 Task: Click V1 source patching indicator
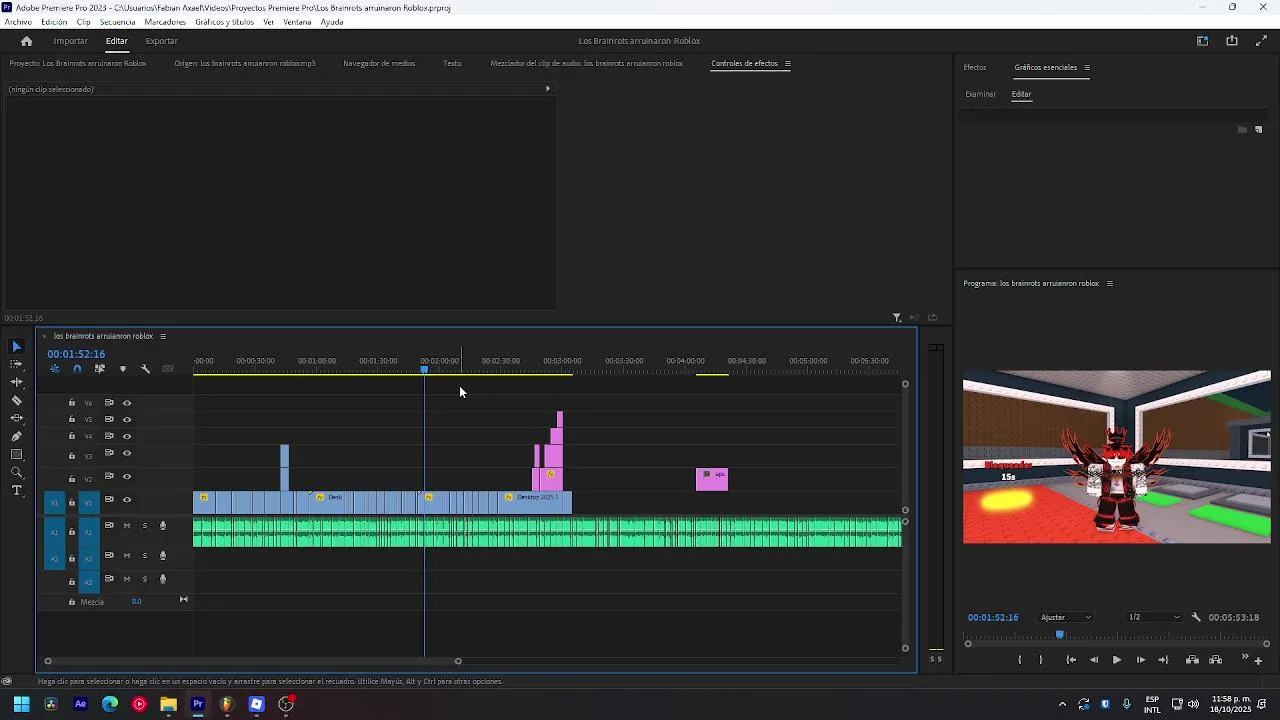[54, 502]
